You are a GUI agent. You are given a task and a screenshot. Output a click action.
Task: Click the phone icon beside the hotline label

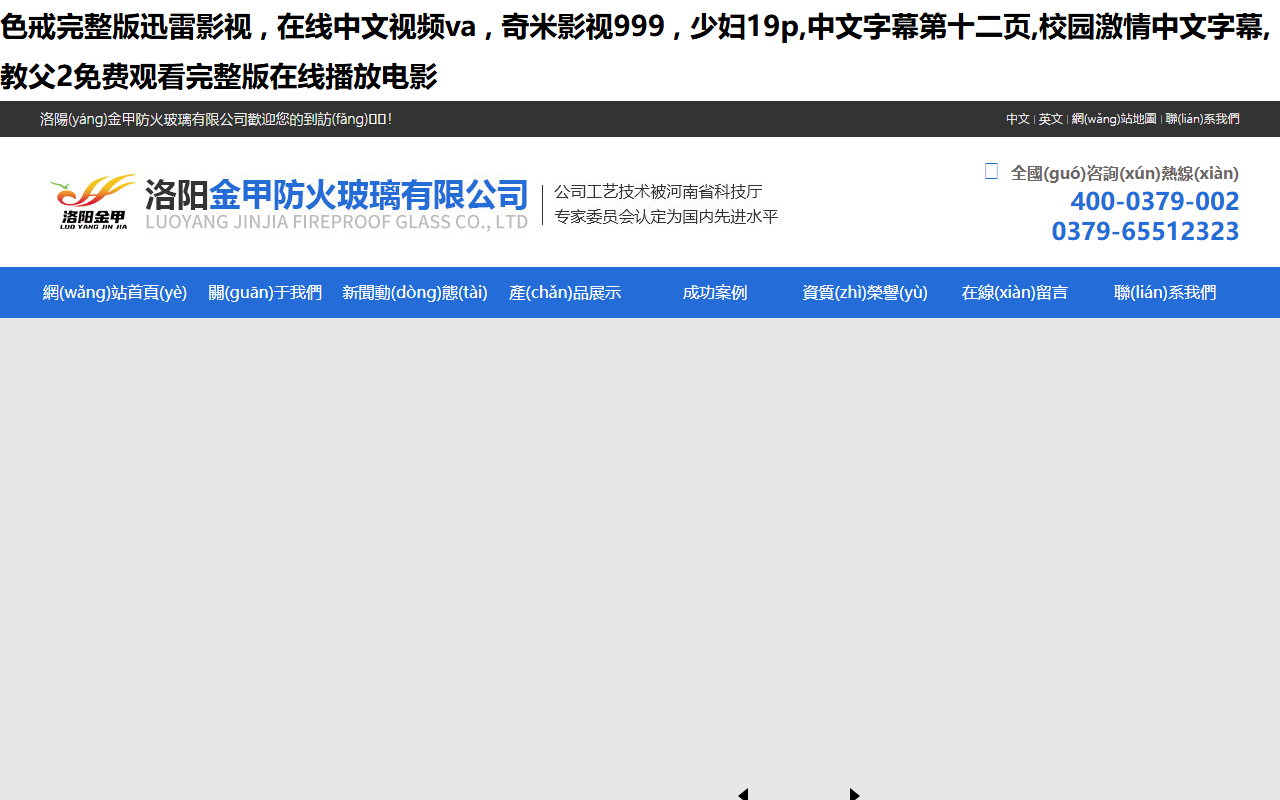[x=991, y=172]
